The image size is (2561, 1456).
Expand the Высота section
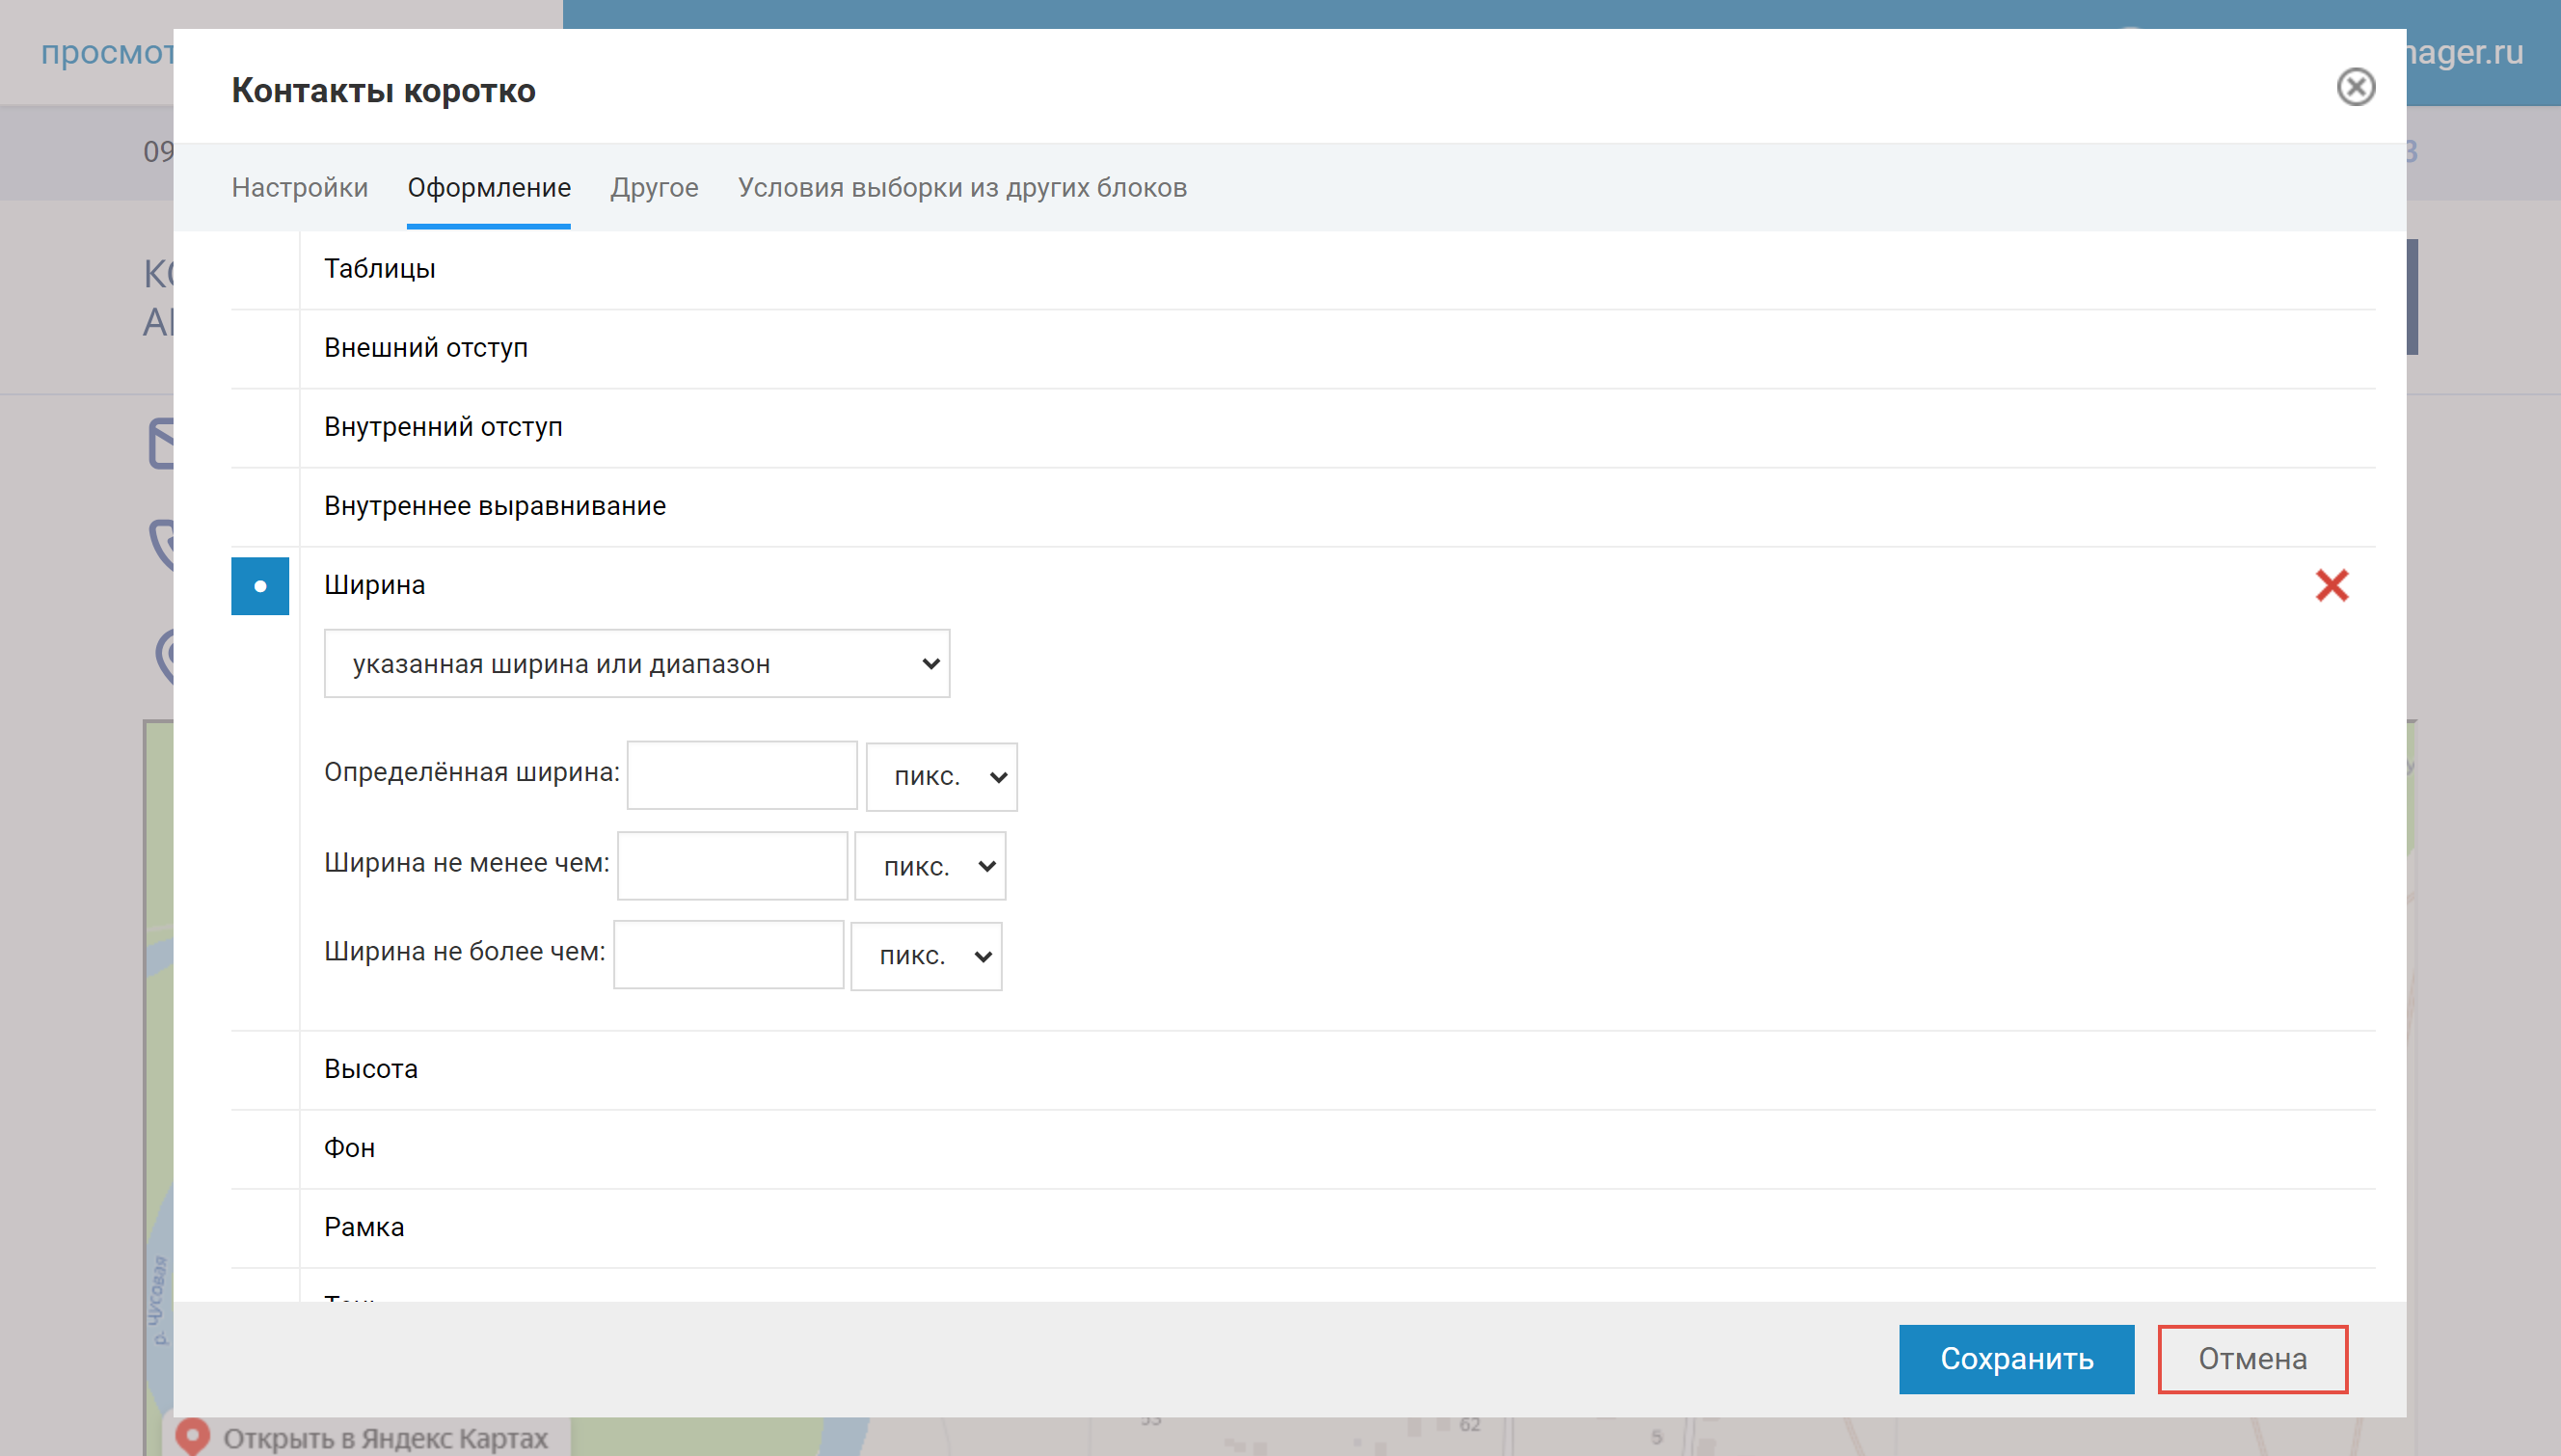[x=371, y=1069]
